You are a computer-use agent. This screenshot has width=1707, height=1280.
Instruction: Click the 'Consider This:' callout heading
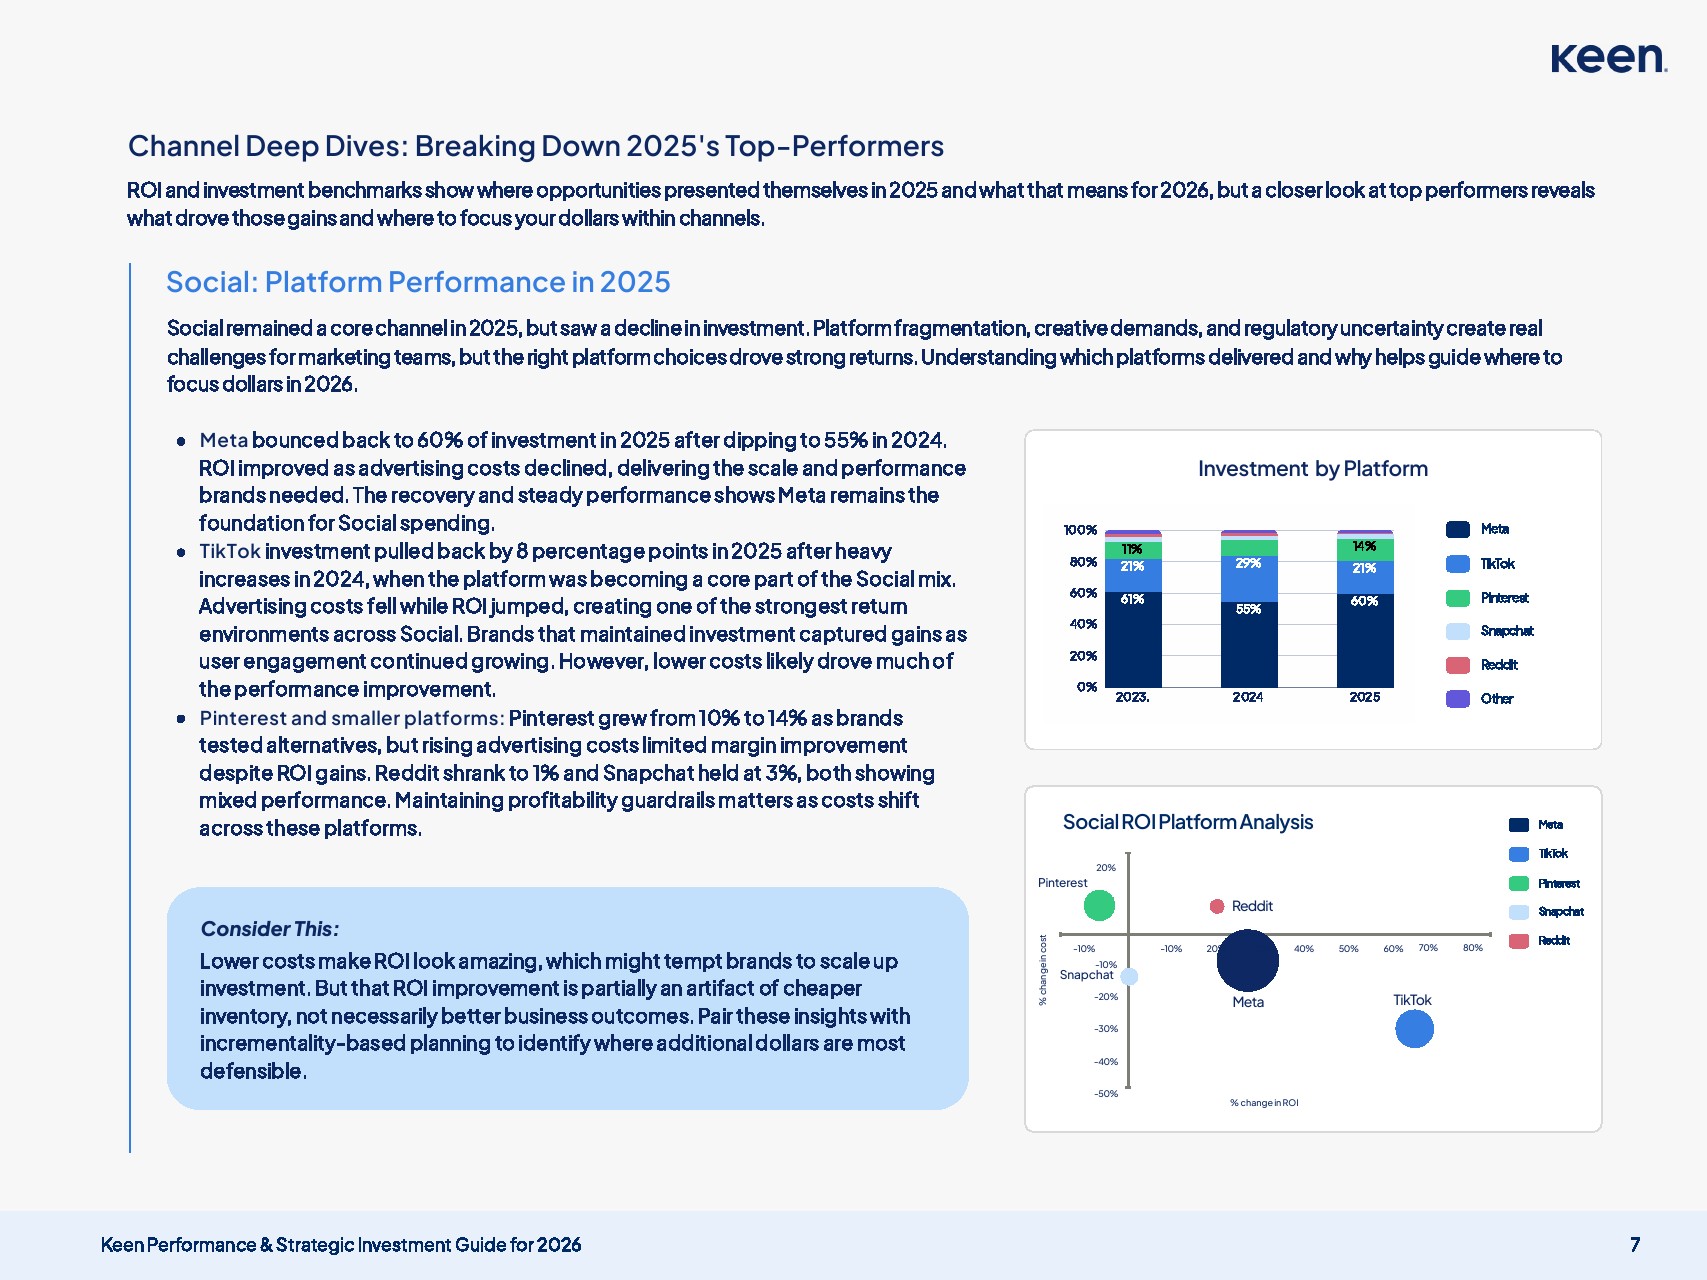point(270,929)
